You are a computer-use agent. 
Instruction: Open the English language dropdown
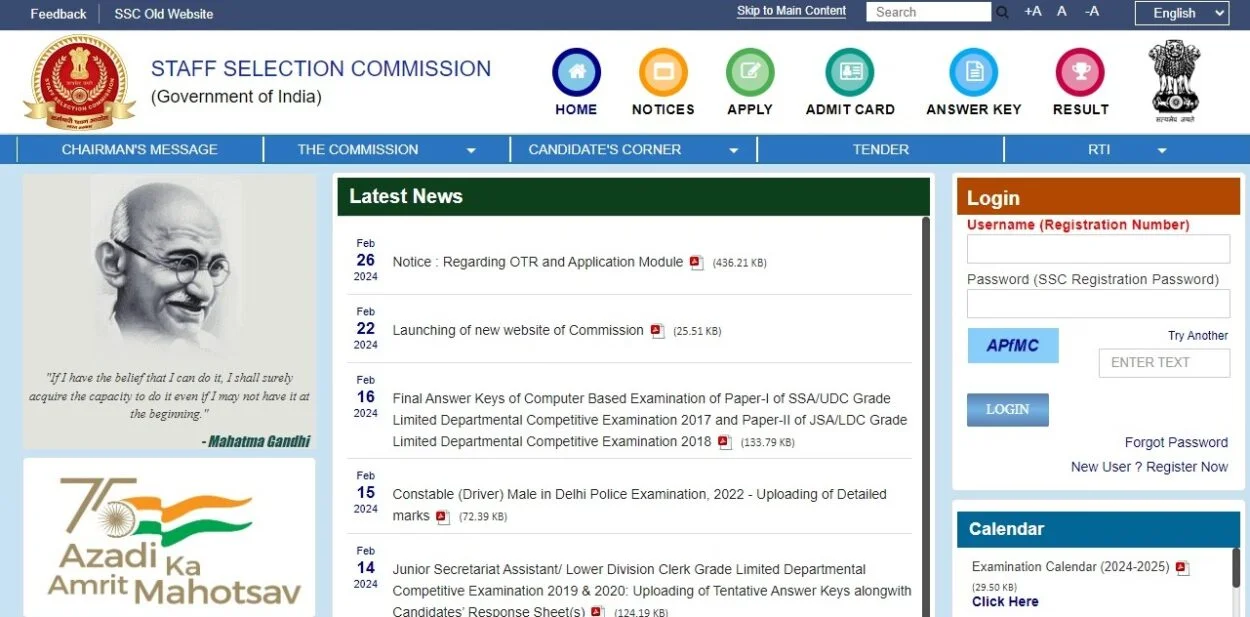1182,13
